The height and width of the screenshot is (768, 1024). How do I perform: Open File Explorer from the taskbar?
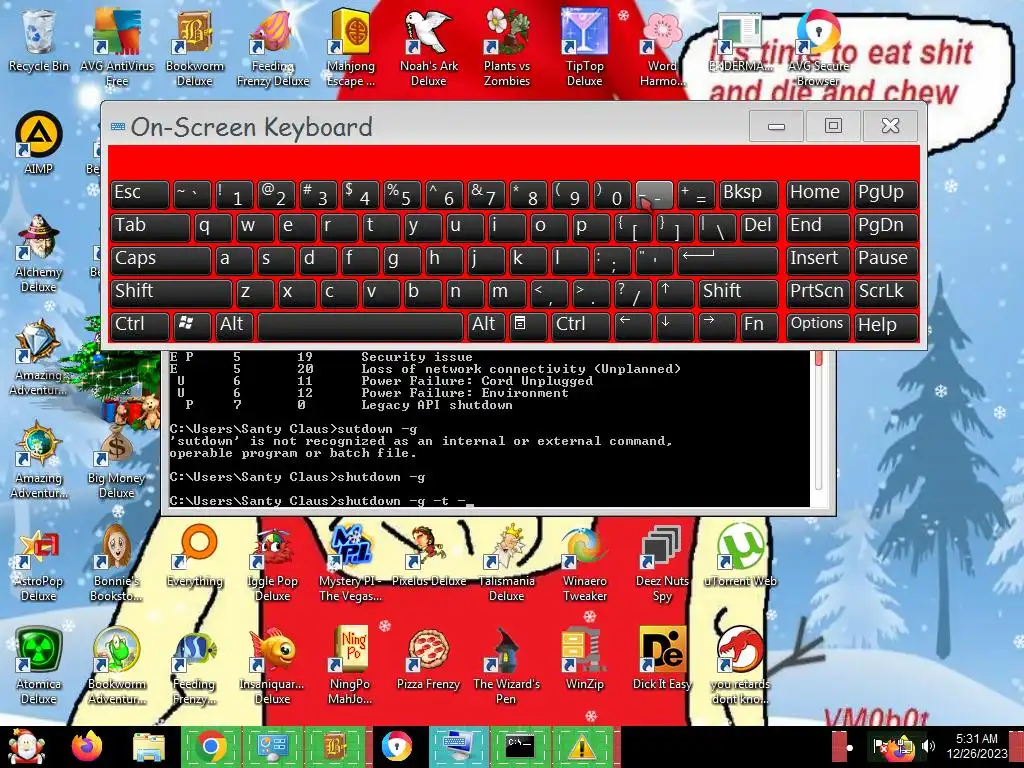click(x=149, y=747)
